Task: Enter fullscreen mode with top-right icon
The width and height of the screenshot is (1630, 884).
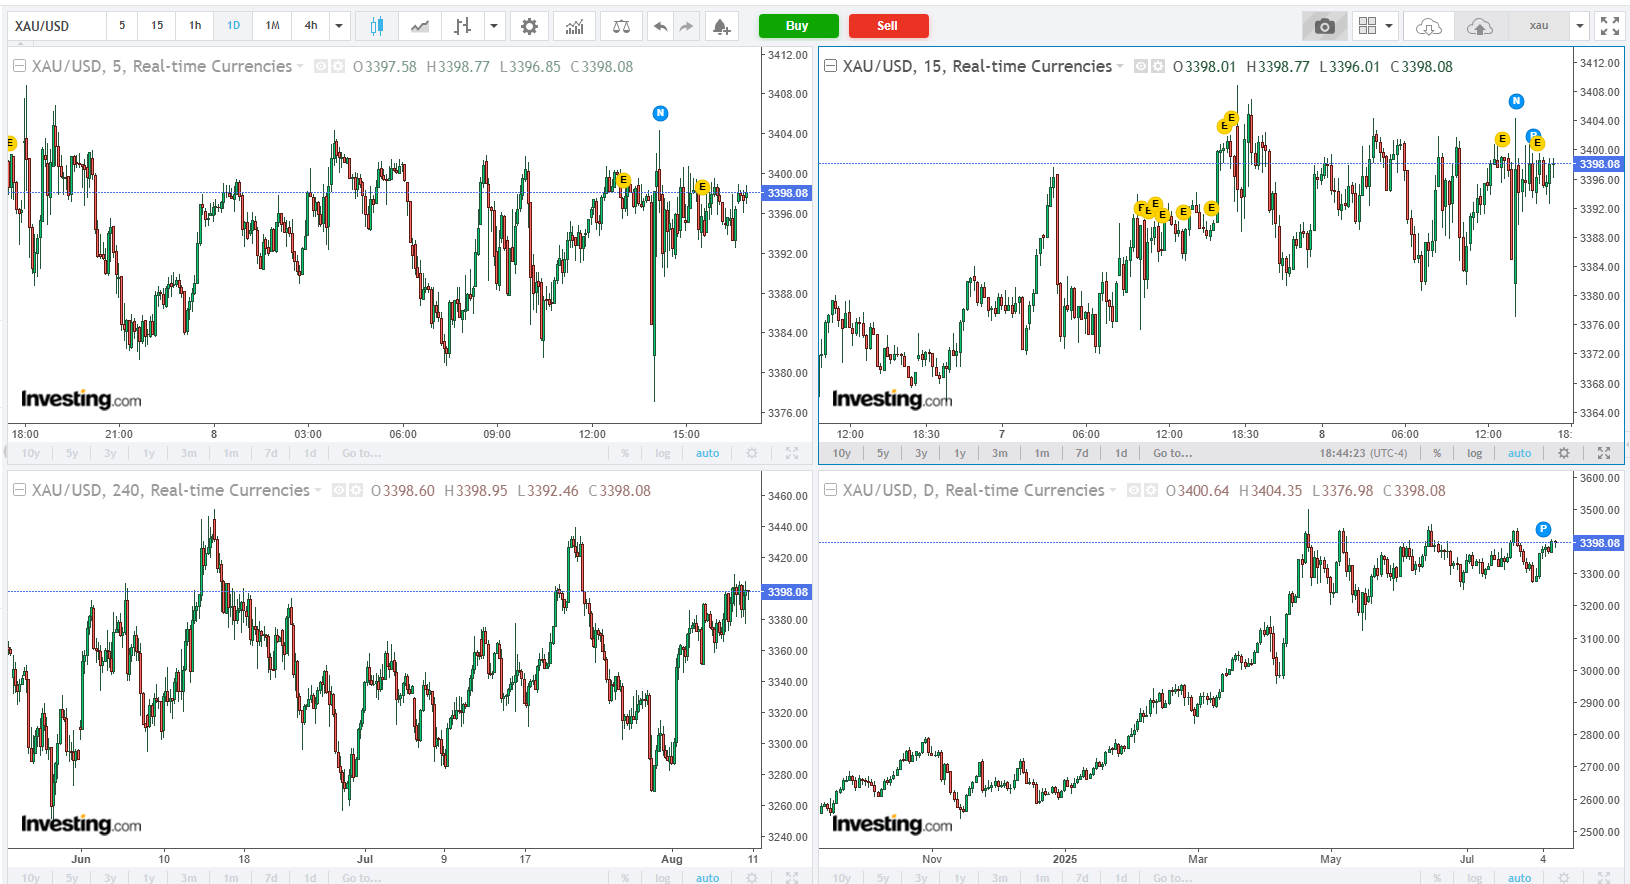Action: [x=1610, y=26]
